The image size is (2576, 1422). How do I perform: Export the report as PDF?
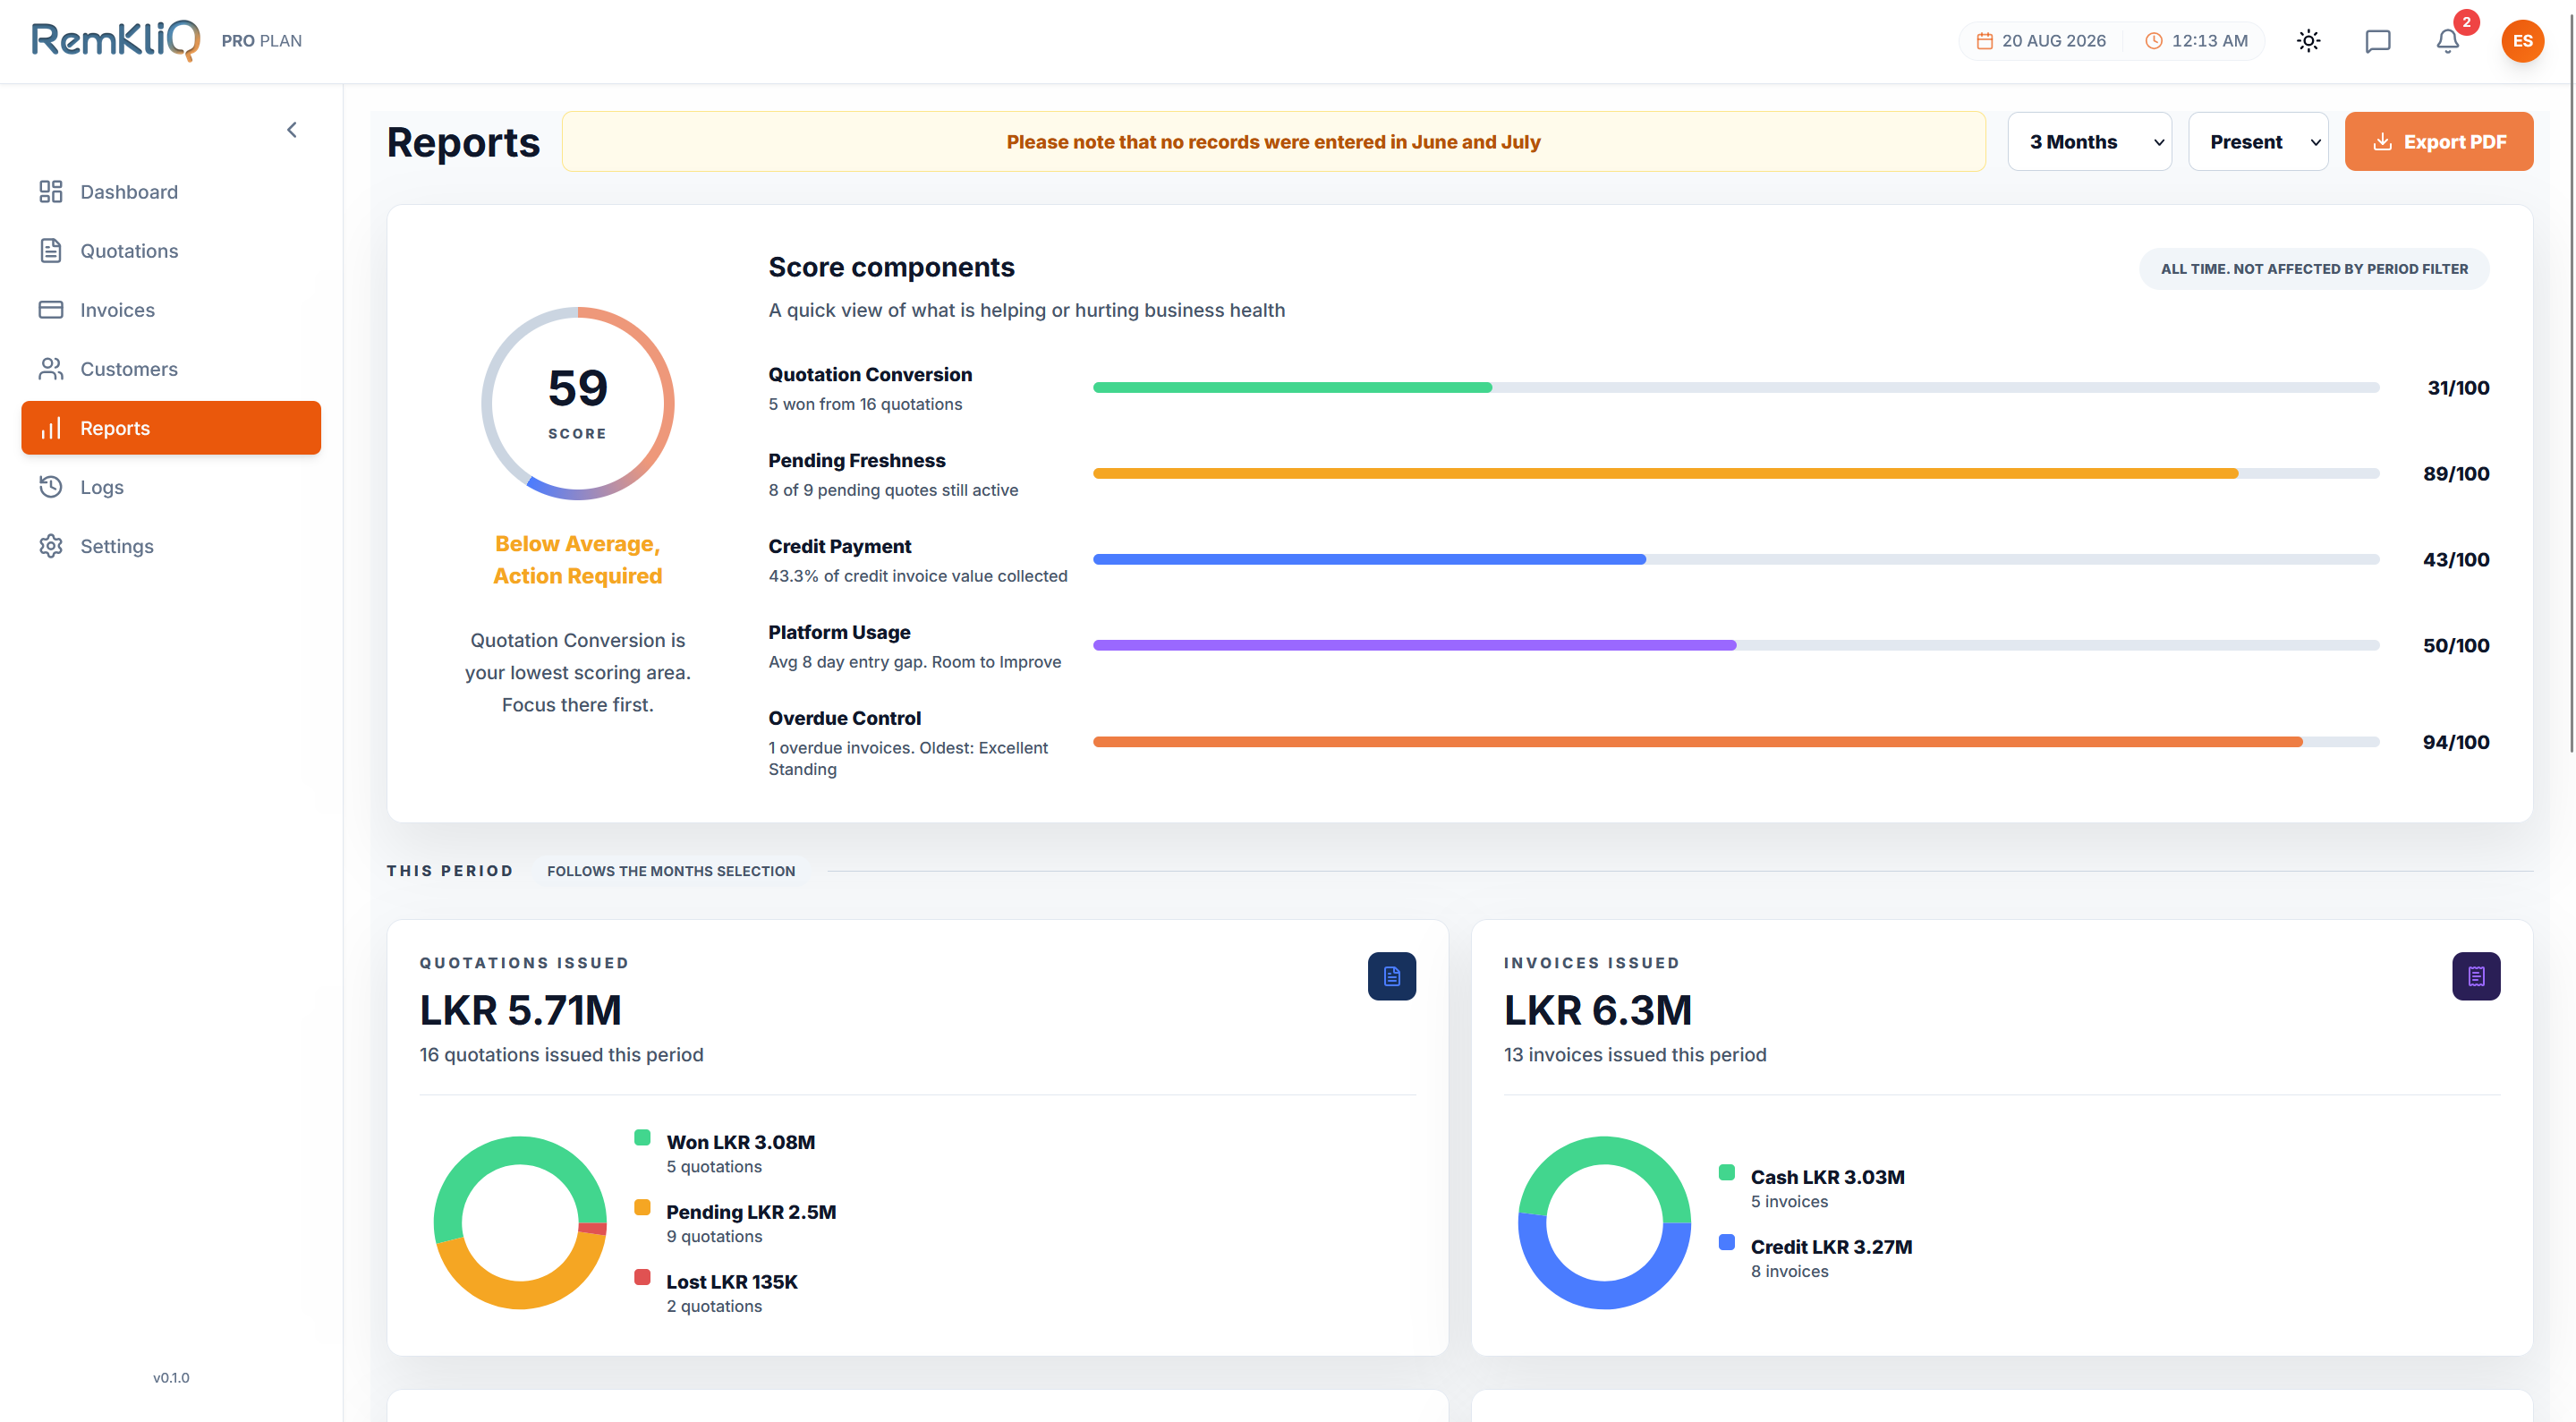[2438, 142]
